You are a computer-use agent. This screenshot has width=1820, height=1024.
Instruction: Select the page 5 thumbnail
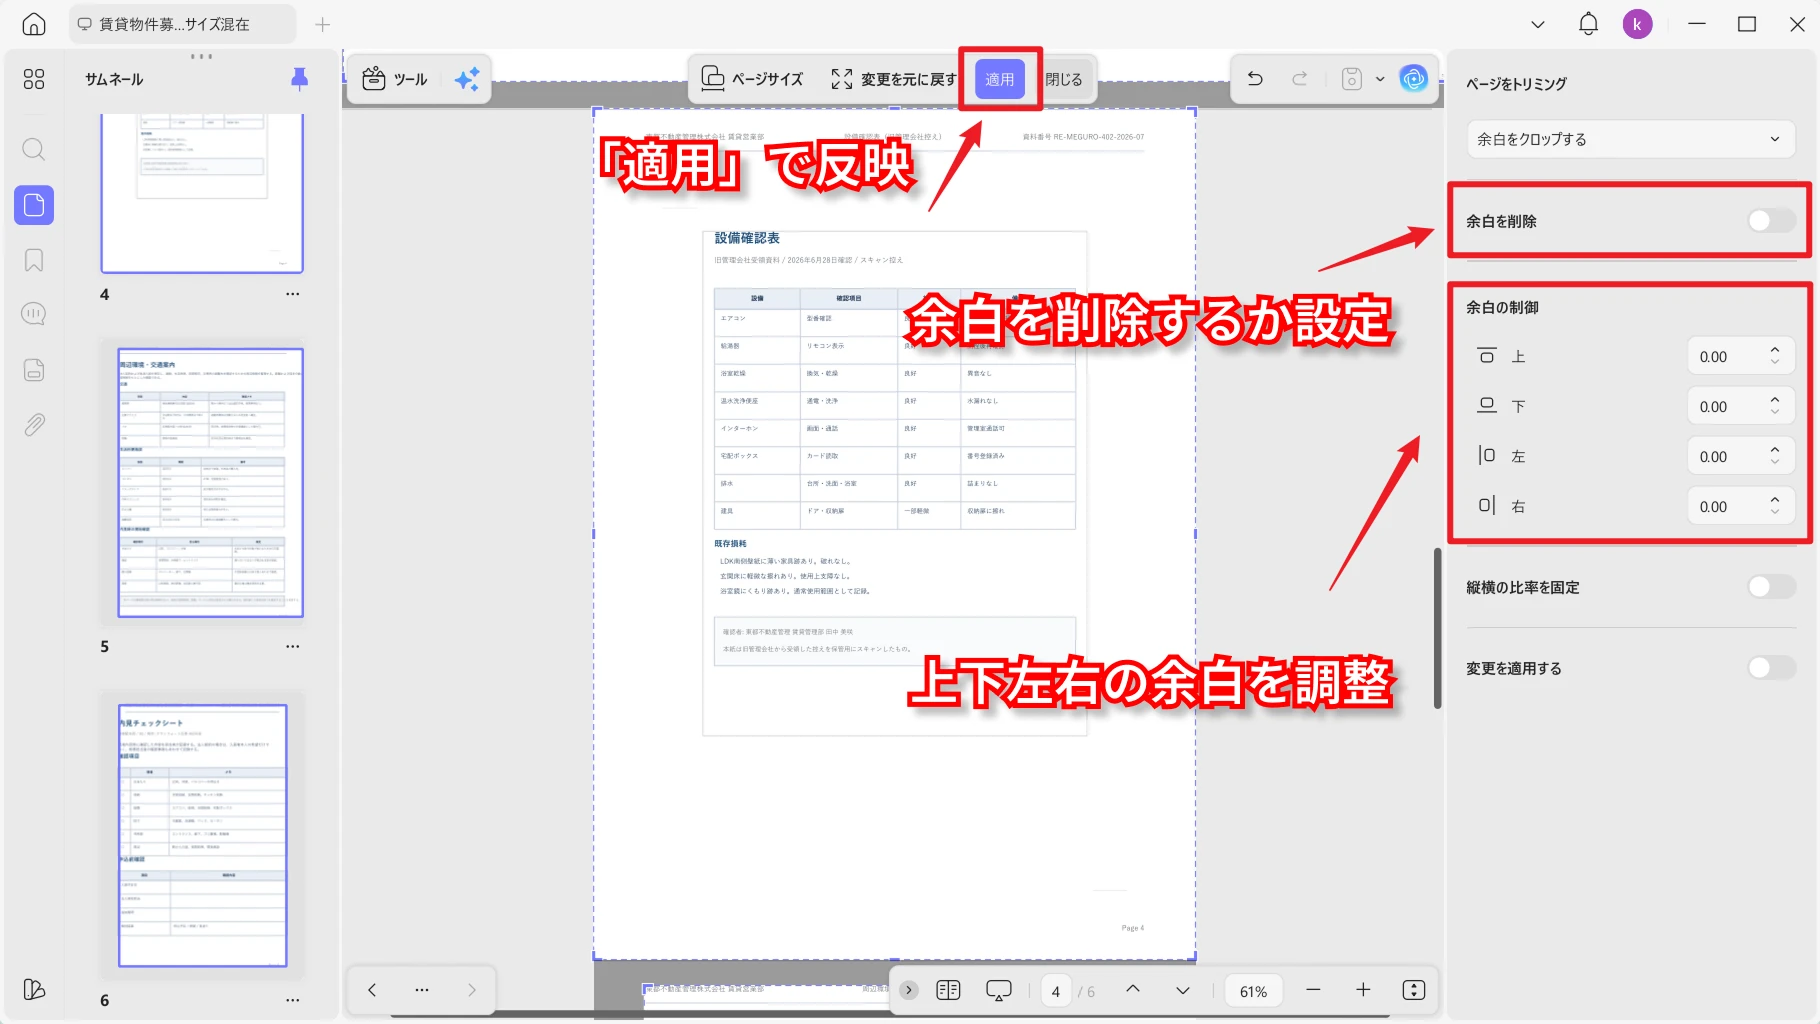pyautogui.click(x=211, y=483)
